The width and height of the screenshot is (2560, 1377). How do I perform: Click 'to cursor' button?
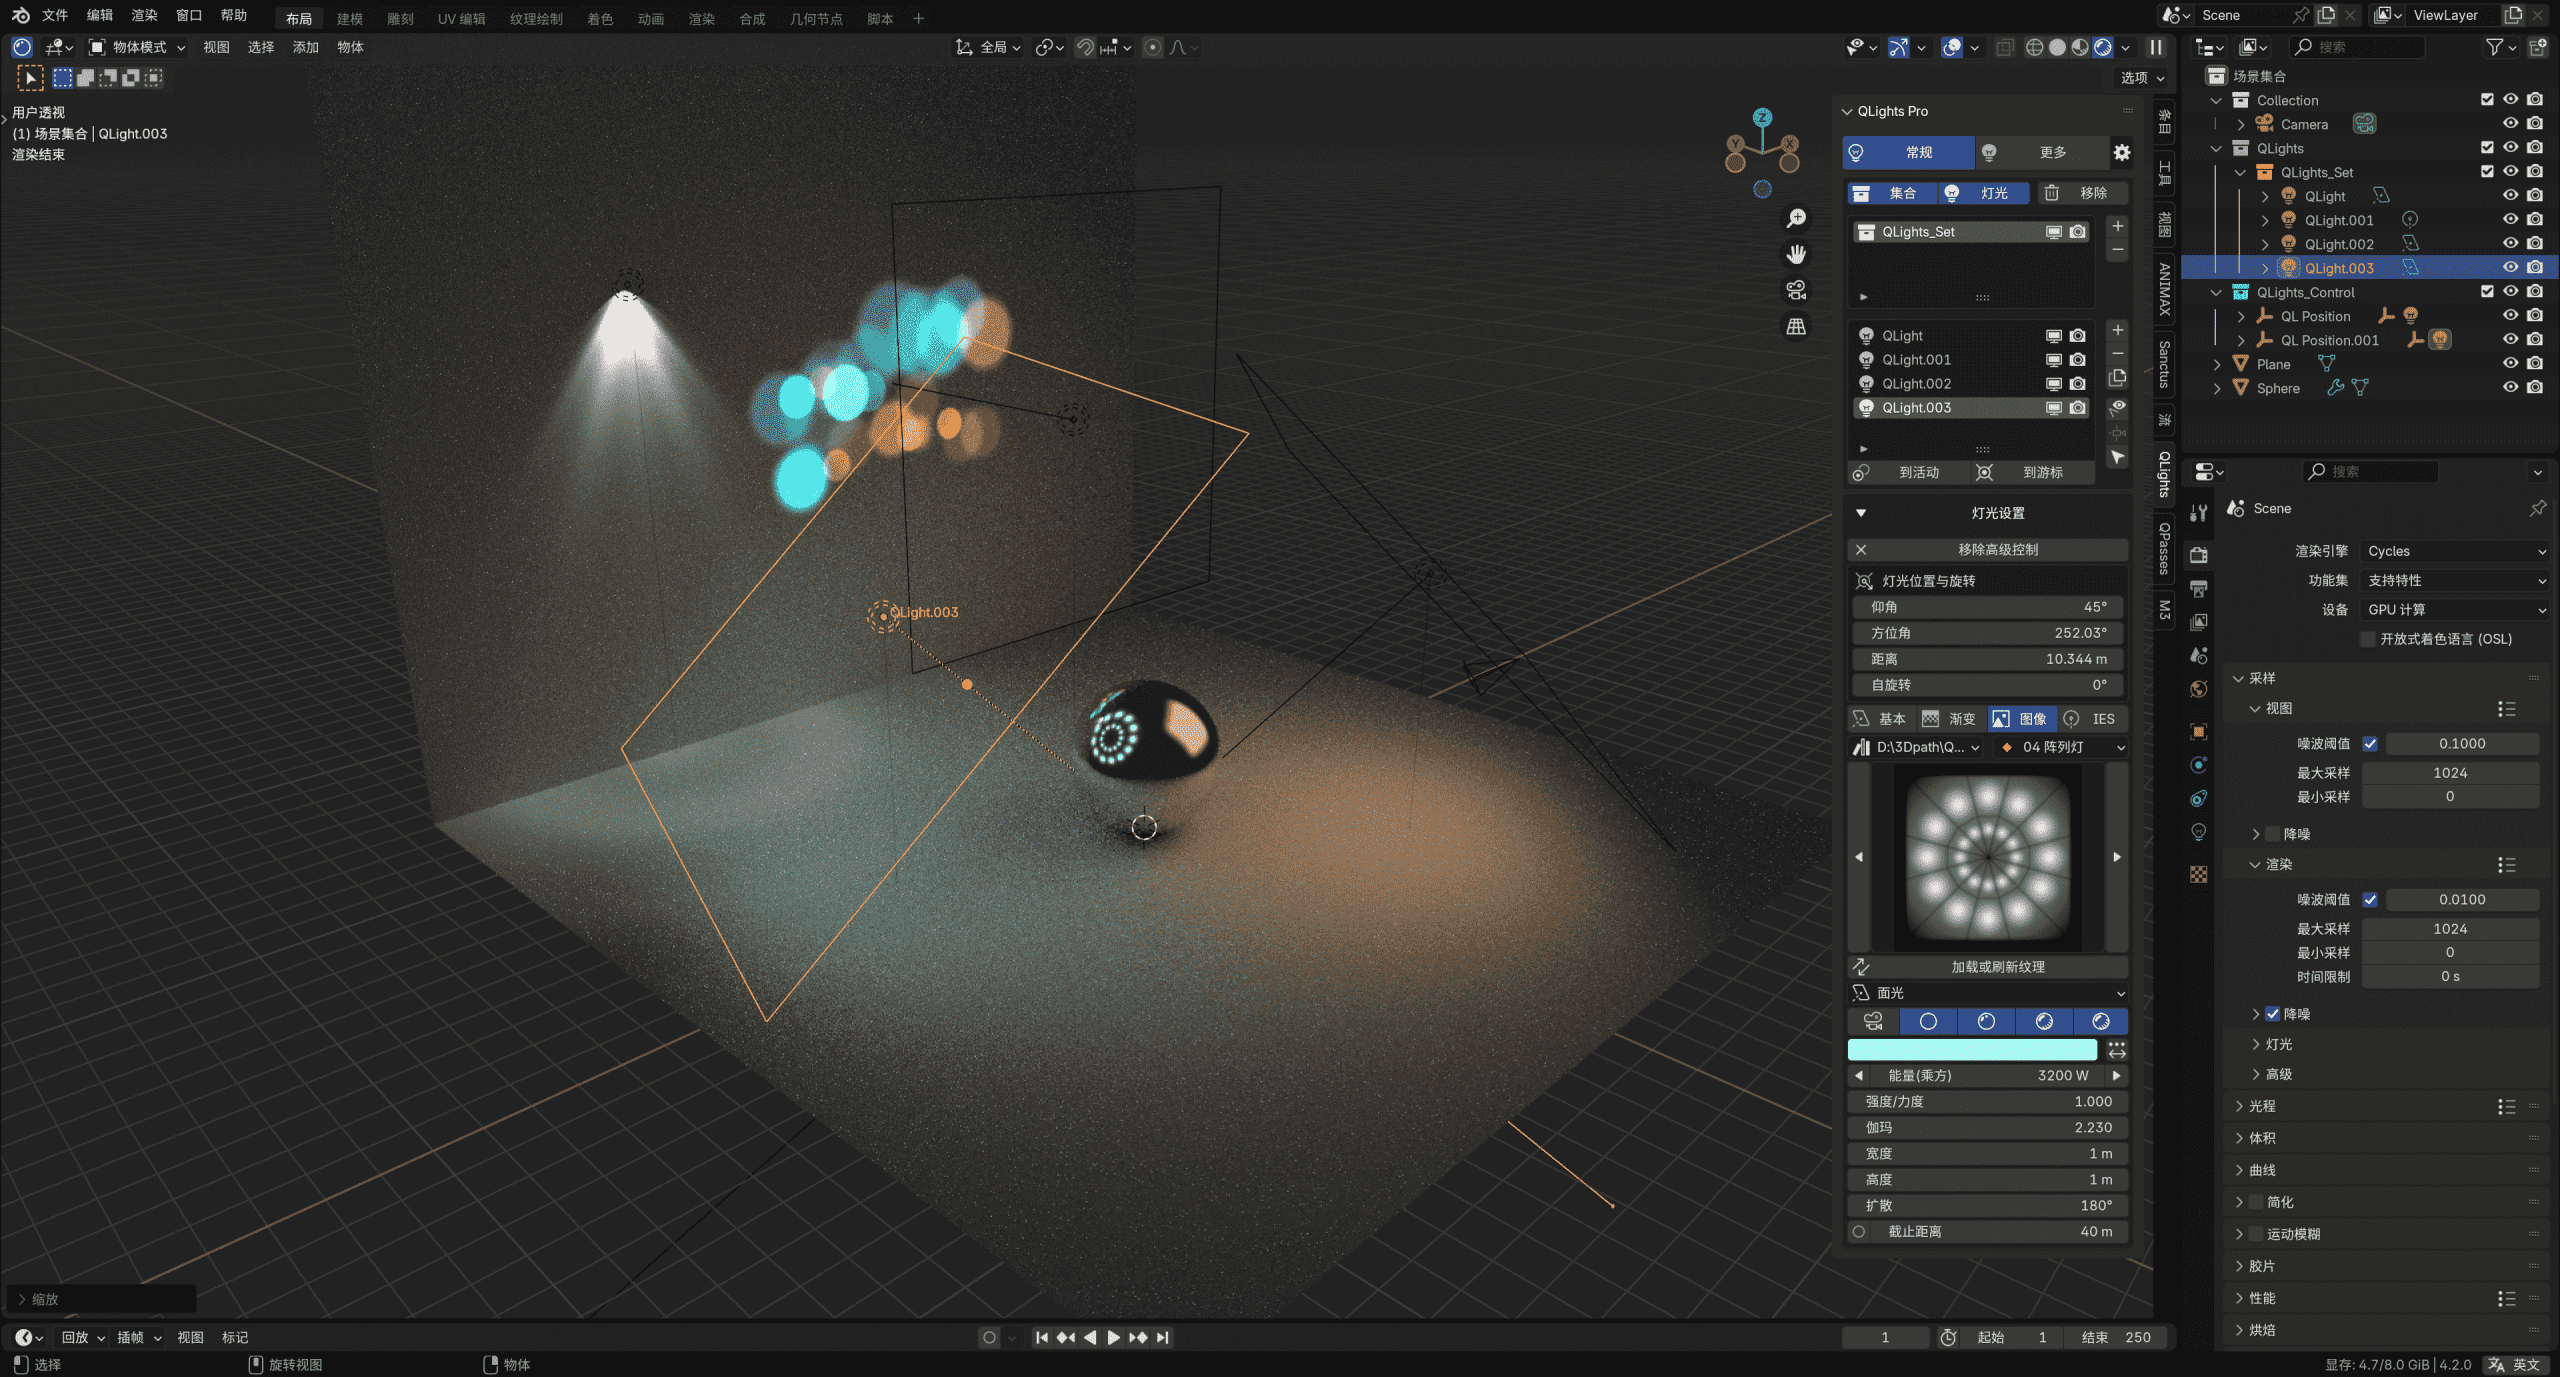tap(2032, 472)
